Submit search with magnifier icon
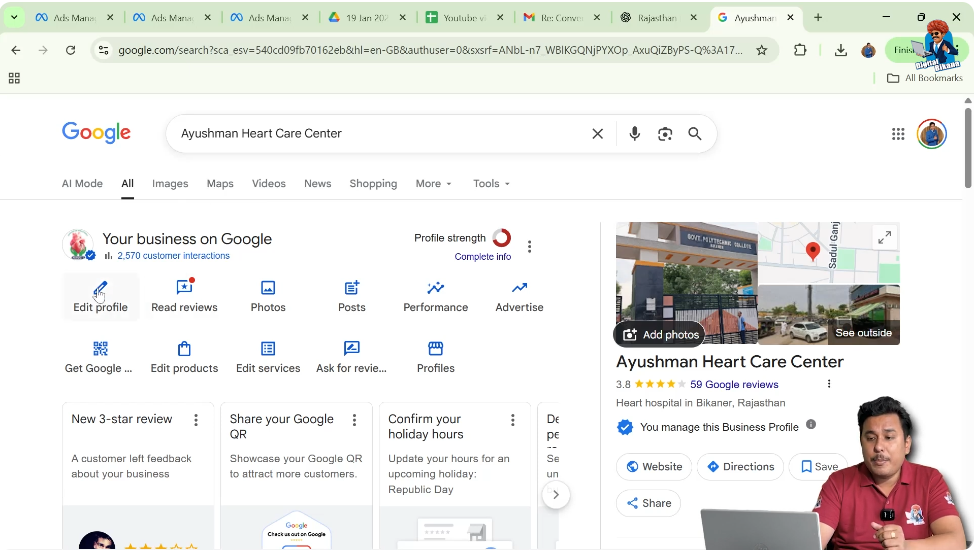The height and width of the screenshot is (551, 974). pos(694,134)
